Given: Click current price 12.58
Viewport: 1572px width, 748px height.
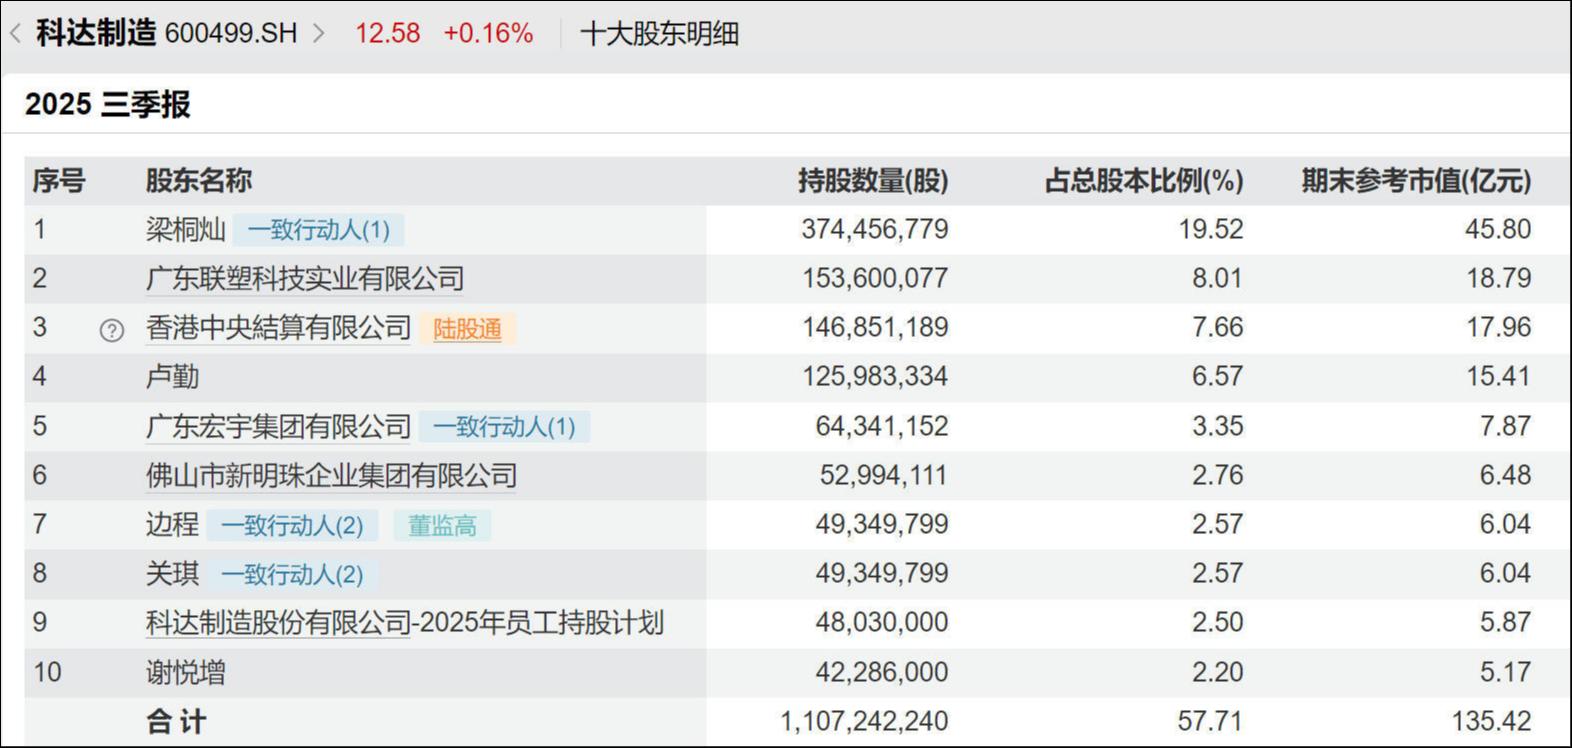Looking at the screenshot, I should (x=387, y=33).
